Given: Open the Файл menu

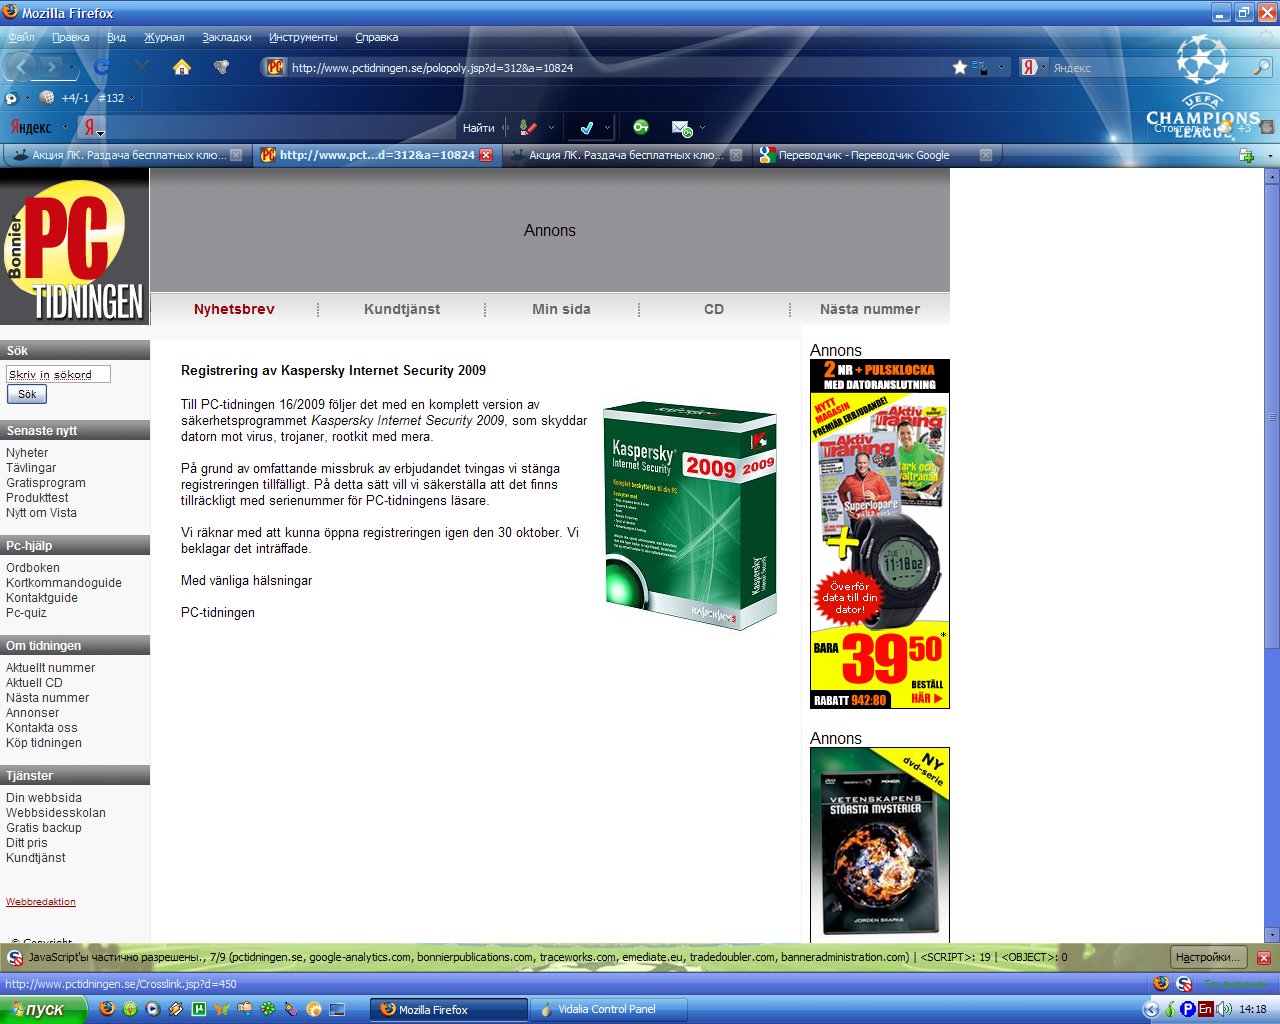Looking at the screenshot, I should click(x=21, y=37).
